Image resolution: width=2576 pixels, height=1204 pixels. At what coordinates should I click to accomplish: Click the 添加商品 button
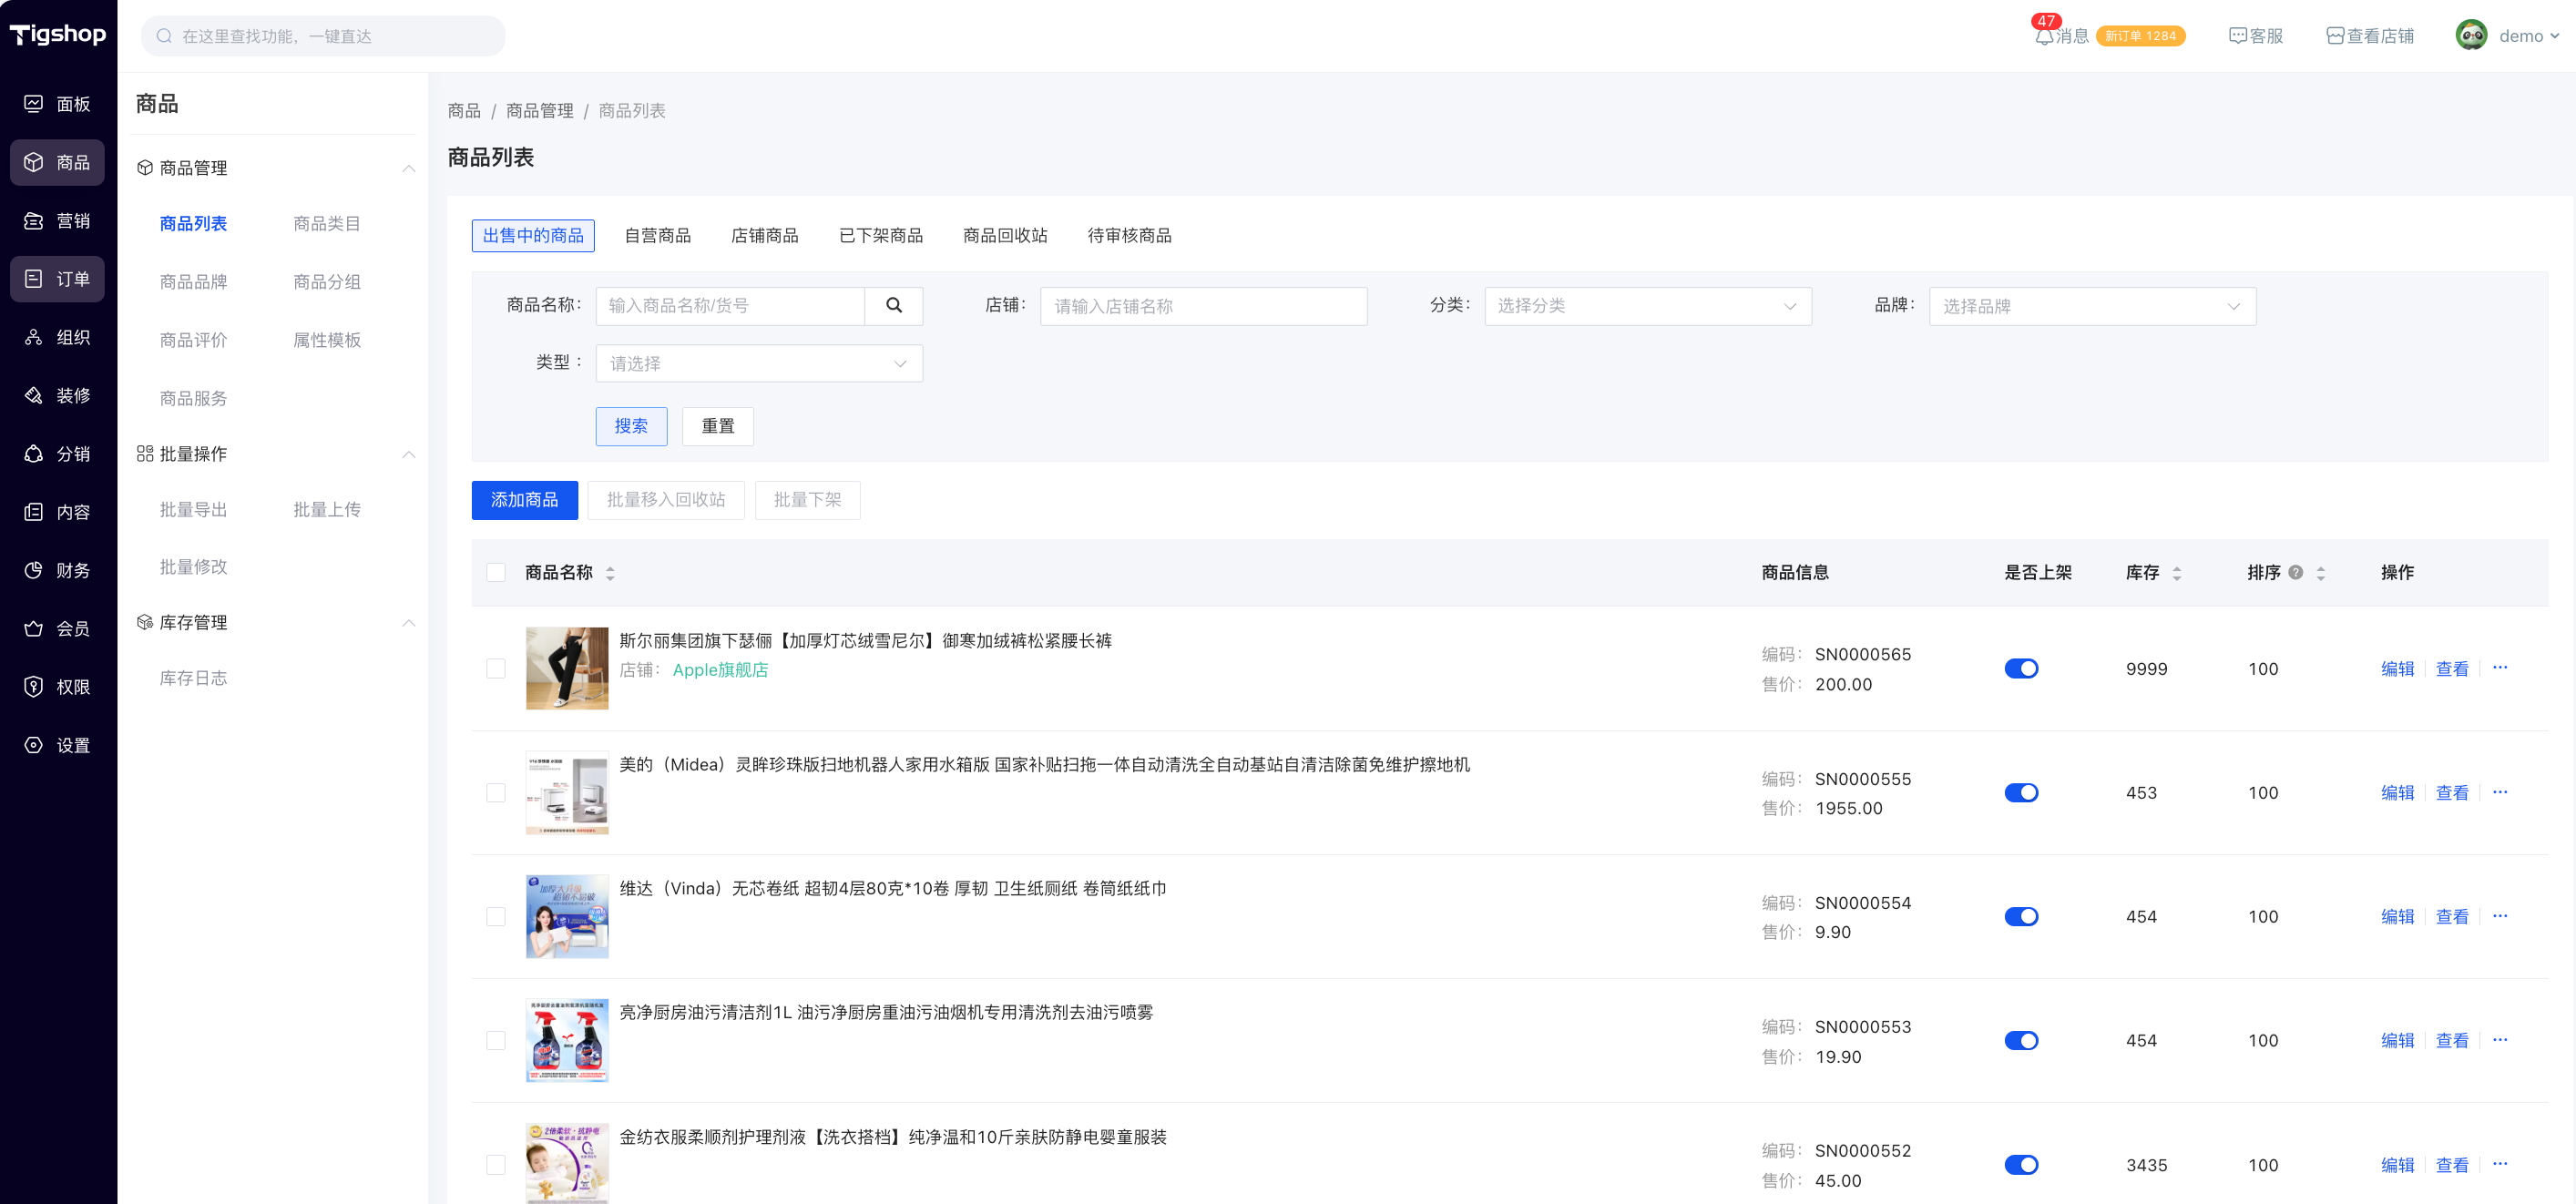(524, 499)
